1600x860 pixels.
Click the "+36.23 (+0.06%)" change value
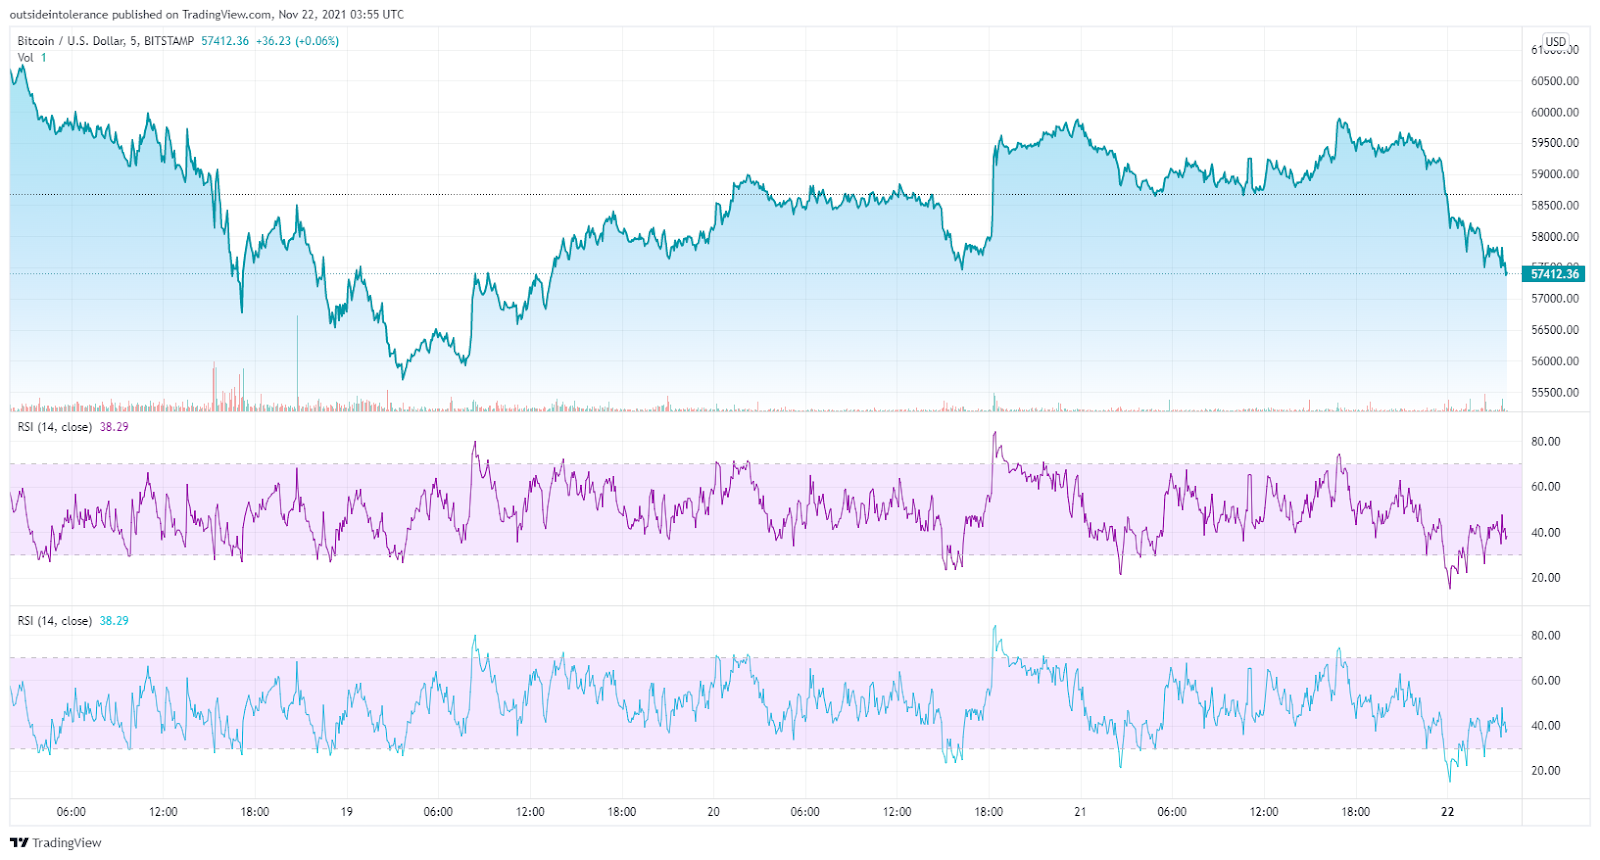(297, 41)
